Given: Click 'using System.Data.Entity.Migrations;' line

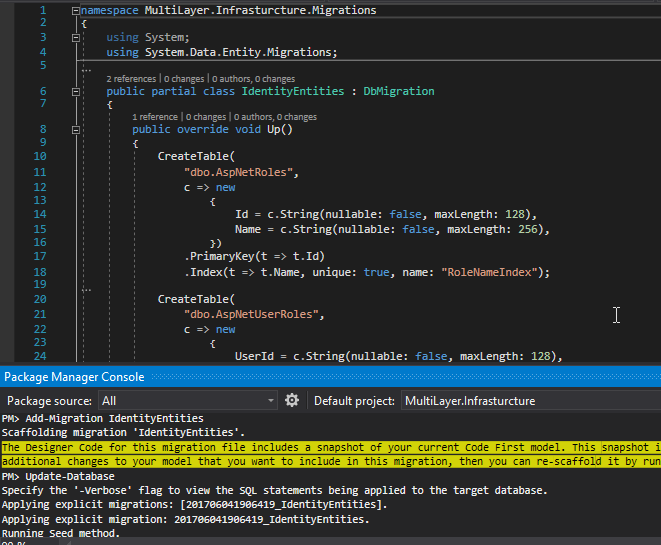Looking at the screenshot, I should (x=222, y=52).
